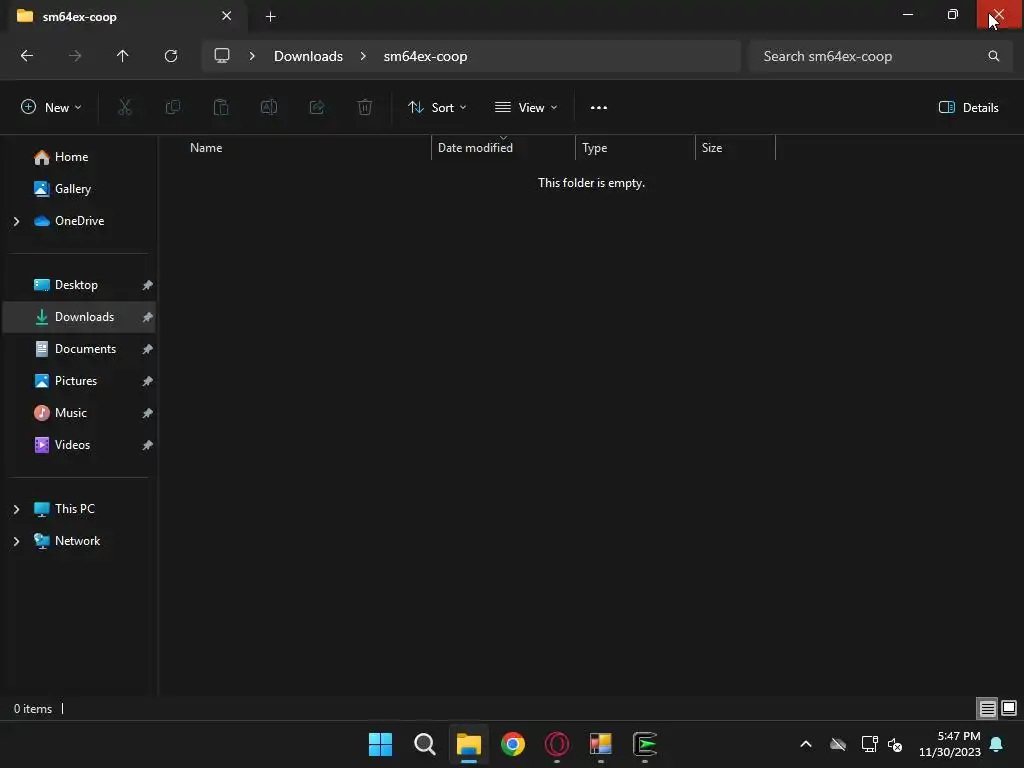The image size is (1024, 768).
Task: Open Windows Start menu
Action: (380, 744)
